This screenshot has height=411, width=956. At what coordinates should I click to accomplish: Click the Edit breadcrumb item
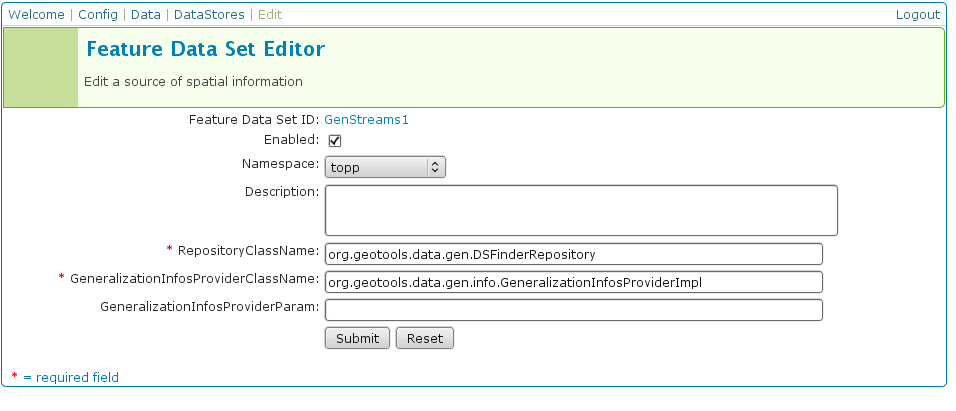click(x=270, y=15)
